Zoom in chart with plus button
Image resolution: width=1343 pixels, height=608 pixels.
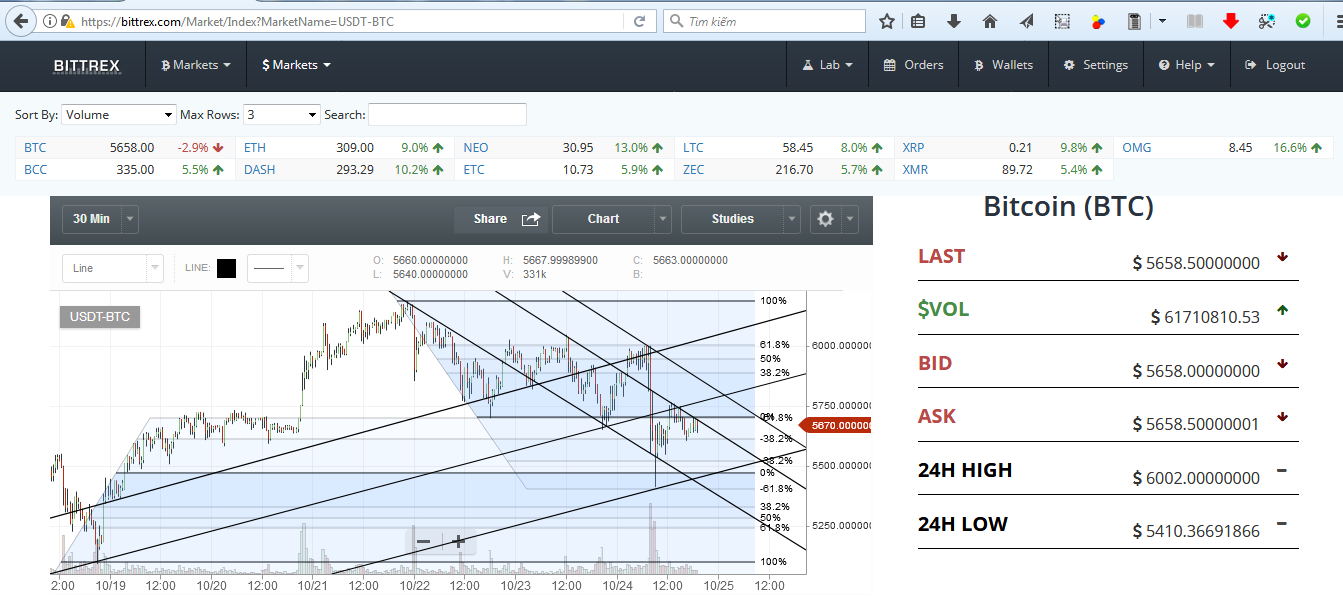458,541
